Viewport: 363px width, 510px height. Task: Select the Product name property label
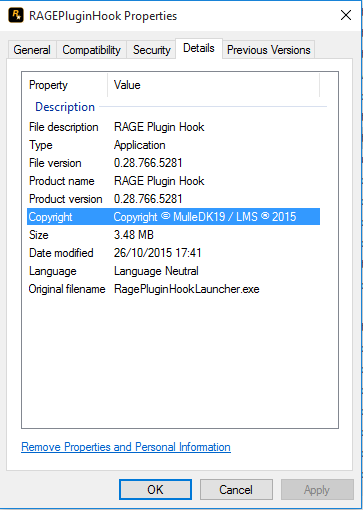tap(62, 181)
